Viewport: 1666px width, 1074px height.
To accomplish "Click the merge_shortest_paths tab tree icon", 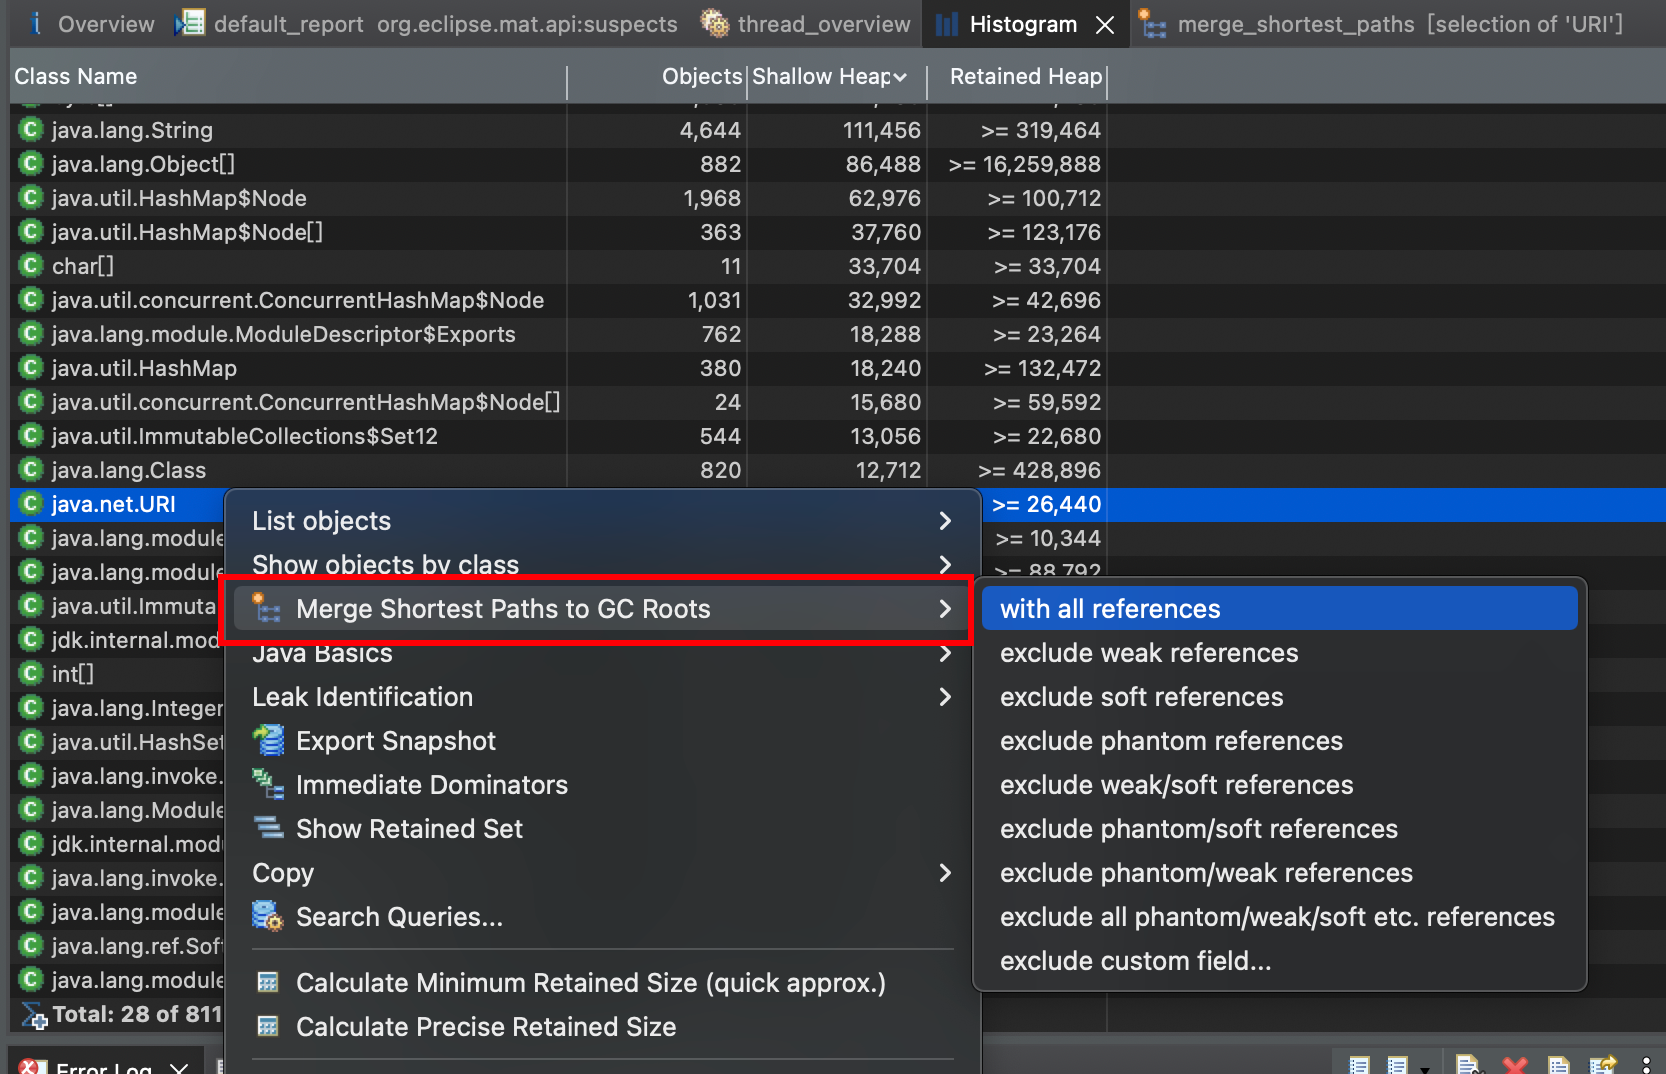I will click(x=1153, y=24).
